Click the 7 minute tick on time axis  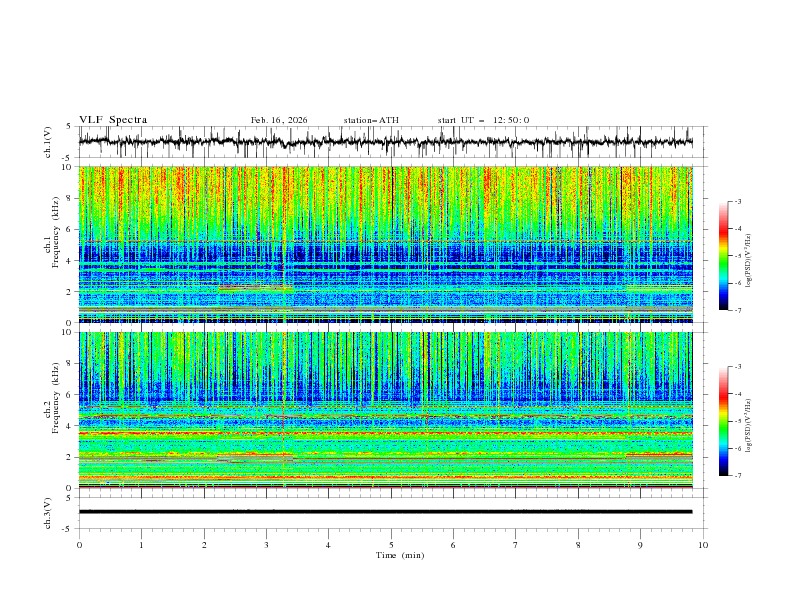click(516, 544)
